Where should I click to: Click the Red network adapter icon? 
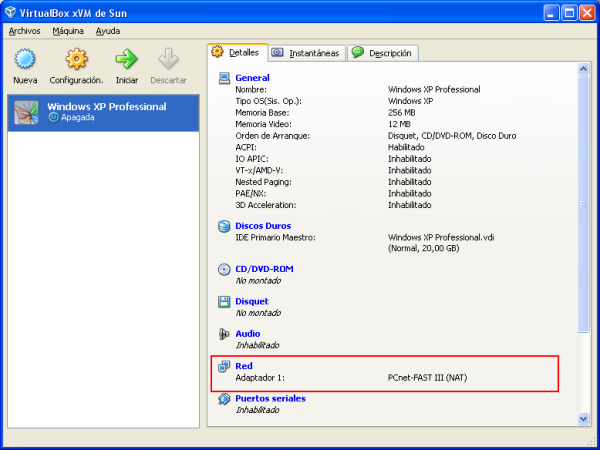click(x=224, y=367)
